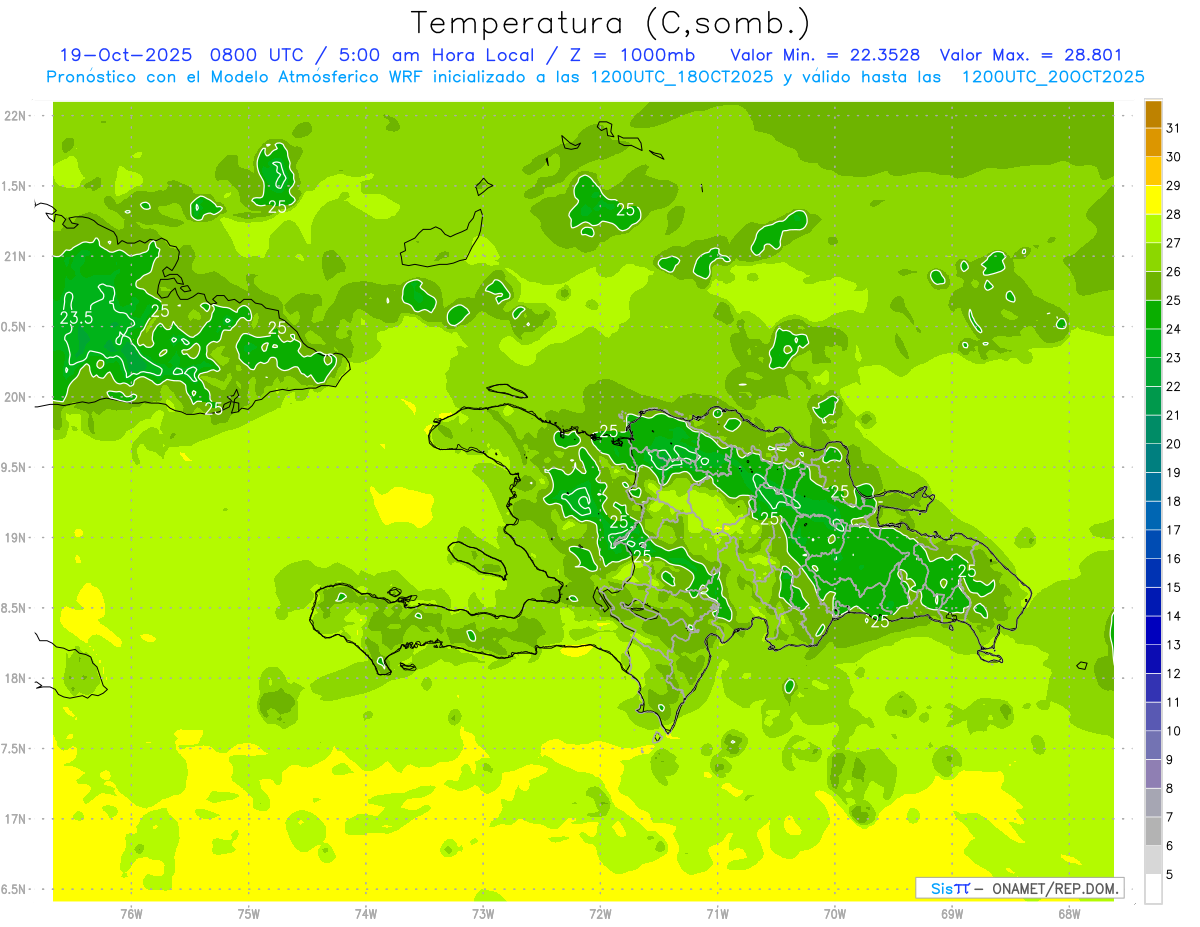
Task: Click the 17N latitude axis label
Action: (x=16, y=819)
